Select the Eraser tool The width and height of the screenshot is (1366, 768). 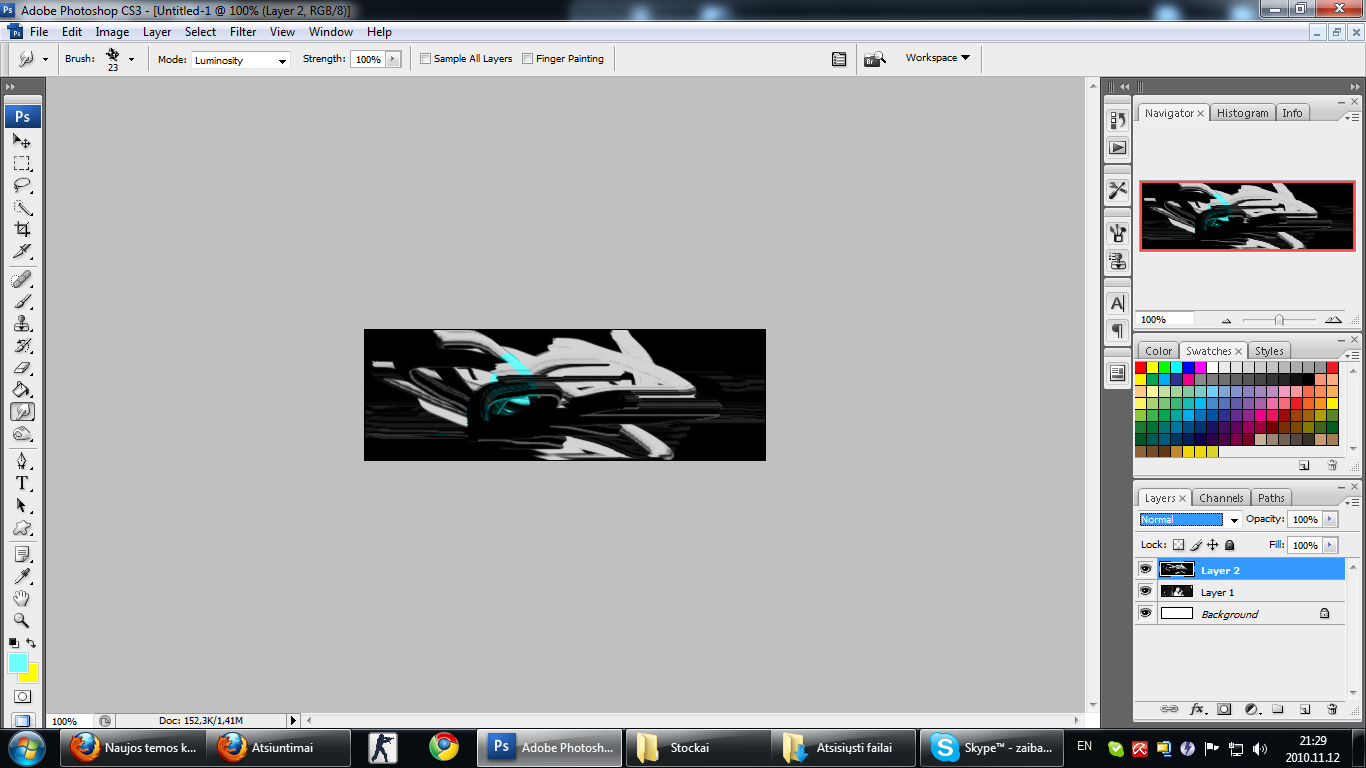[22, 368]
